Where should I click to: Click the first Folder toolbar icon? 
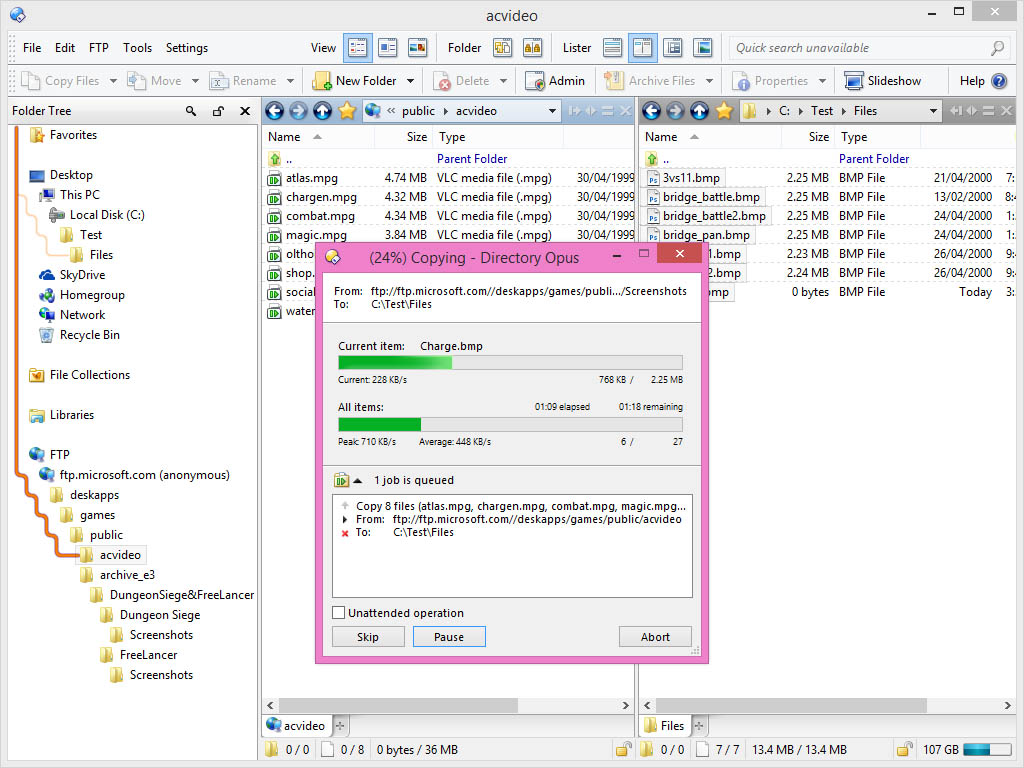502,48
